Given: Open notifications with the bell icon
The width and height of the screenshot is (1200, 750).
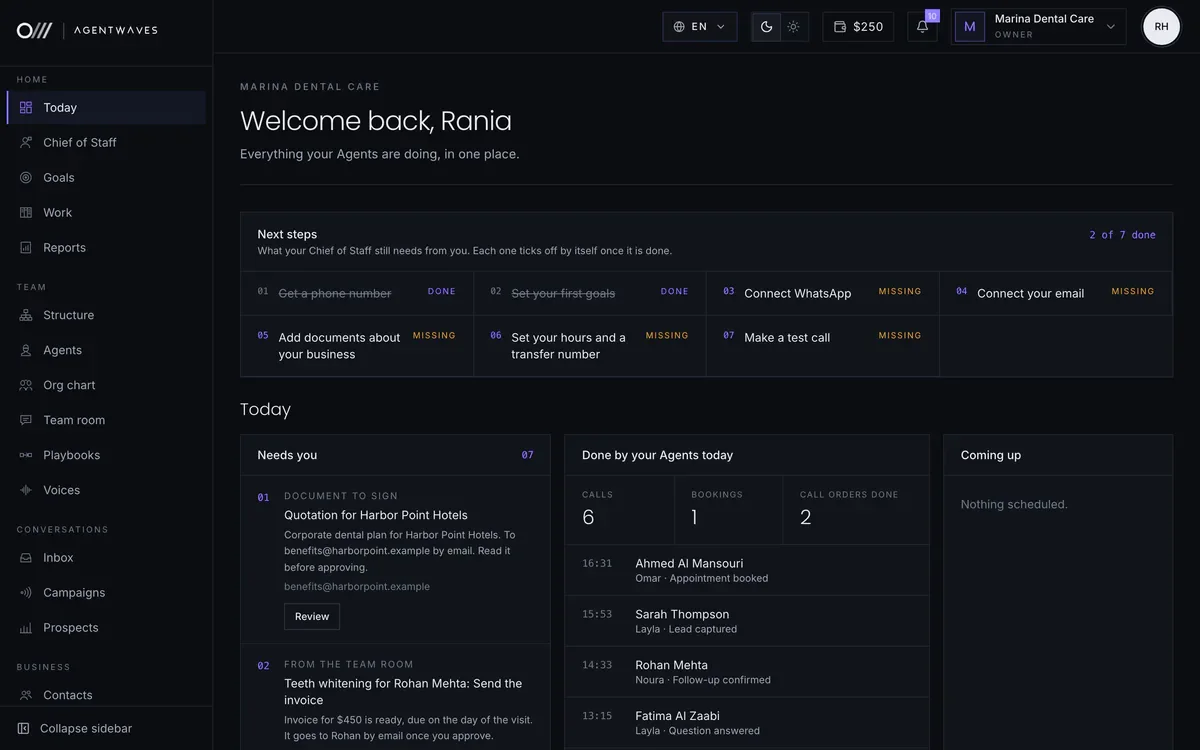Looking at the screenshot, I should coord(922,27).
